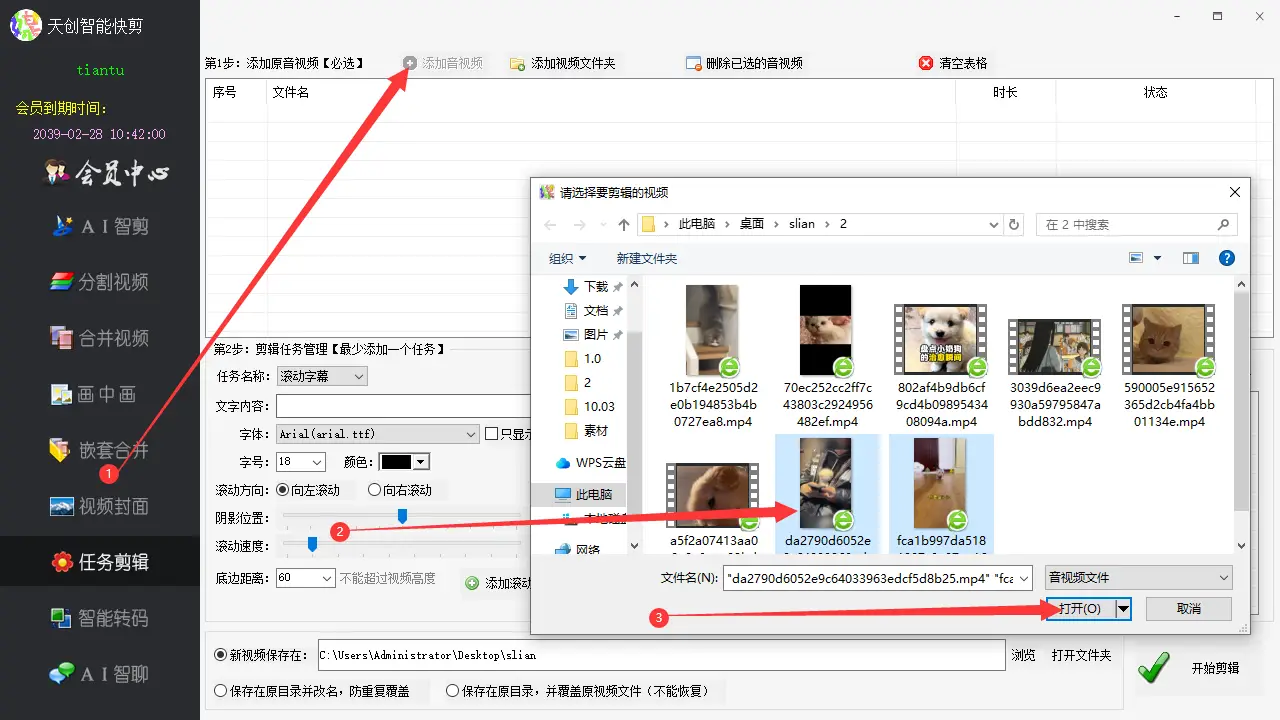Image resolution: width=1280 pixels, height=720 pixels.
Task: Open the 组织 menu dropdown
Action: point(567,258)
